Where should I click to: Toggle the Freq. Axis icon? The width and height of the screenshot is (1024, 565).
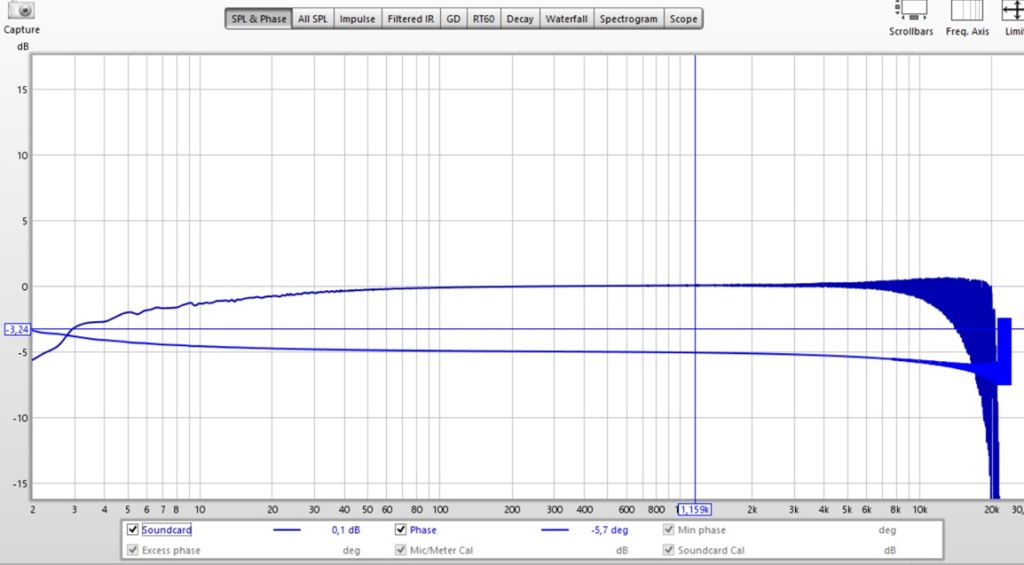tap(967, 10)
